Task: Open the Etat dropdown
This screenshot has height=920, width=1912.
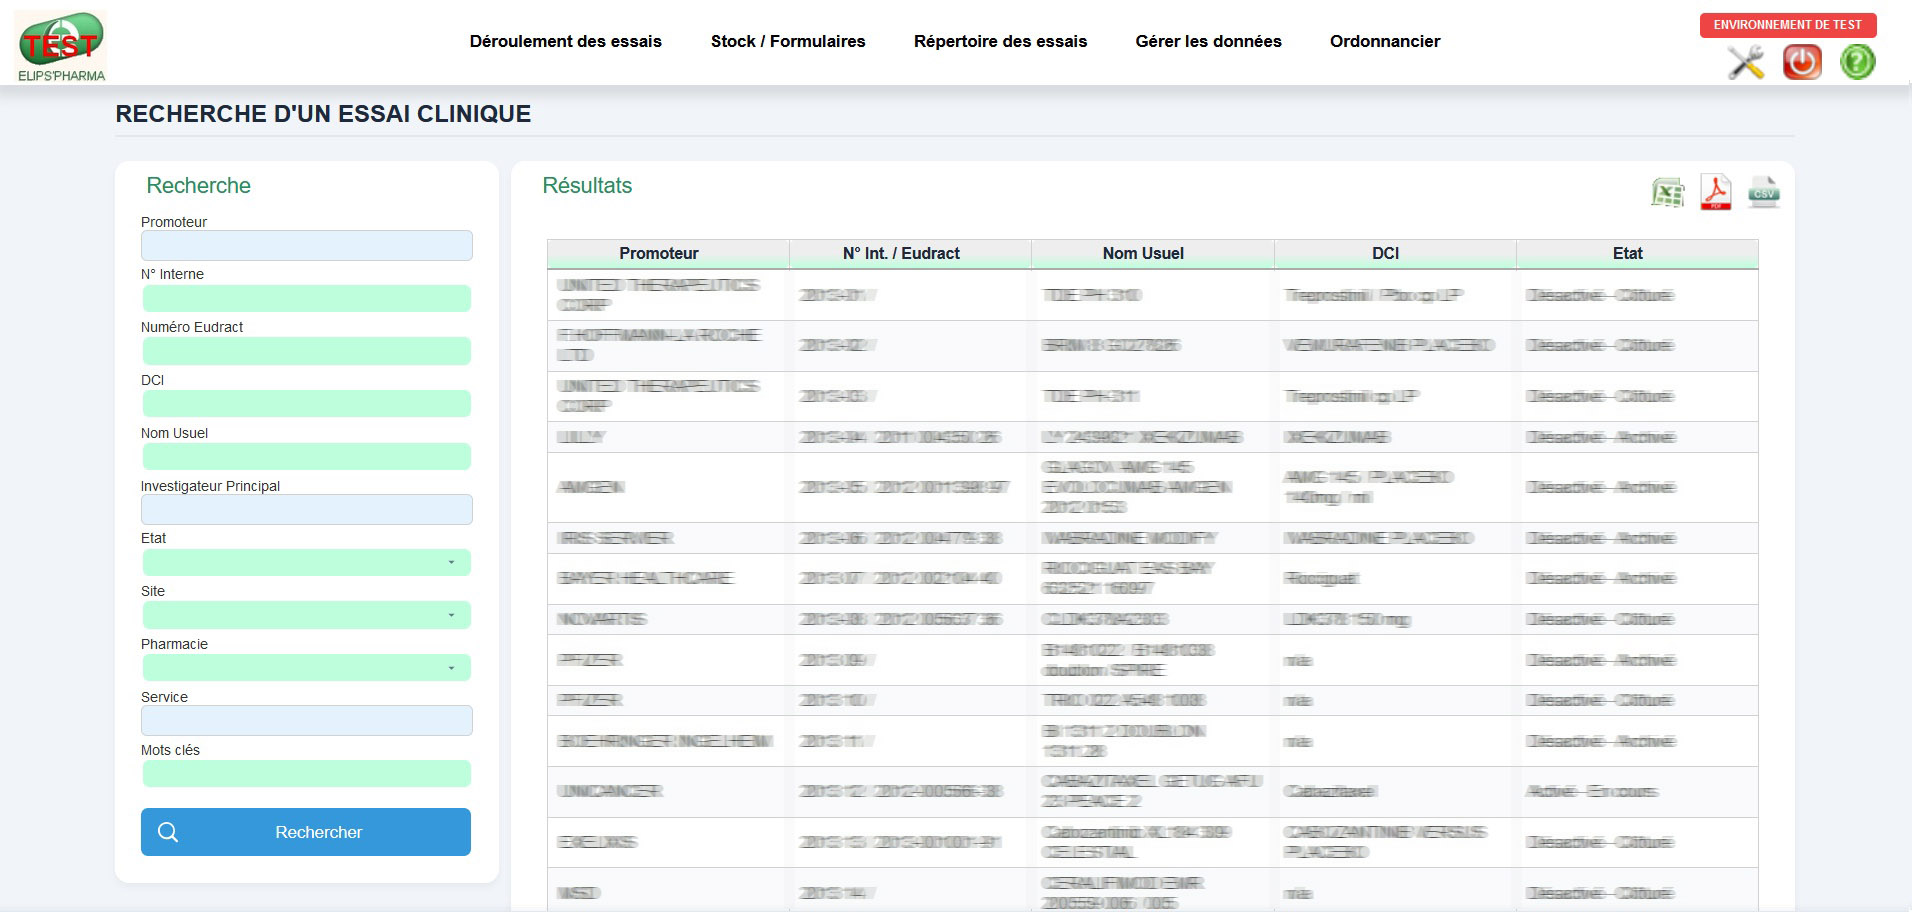Action: tap(306, 562)
